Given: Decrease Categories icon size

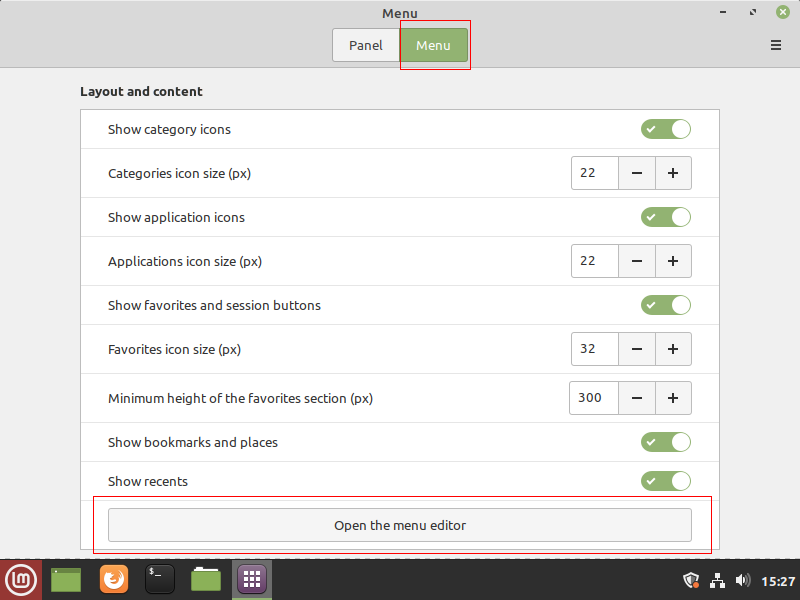Looking at the screenshot, I should pyautogui.click(x=637, y=173).
